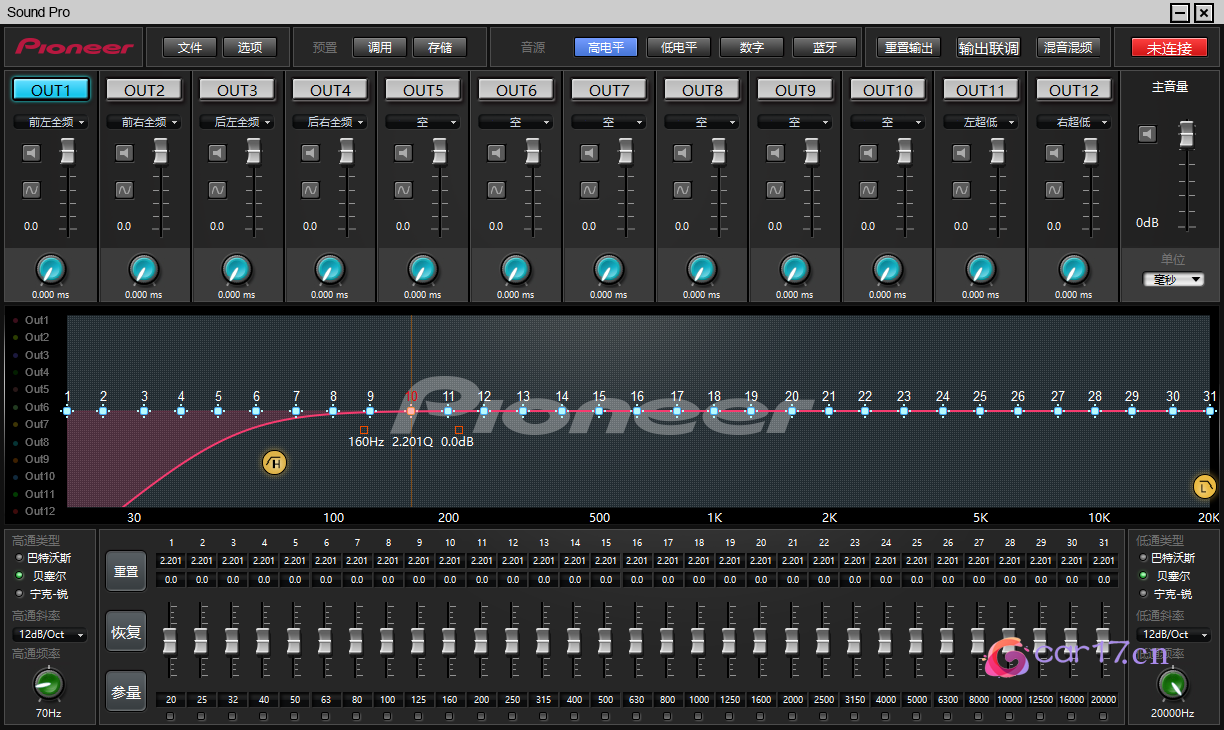The image size is (1224, 730).
Task: Select 高电平 audio source
Action: click(x=606, y=47)
